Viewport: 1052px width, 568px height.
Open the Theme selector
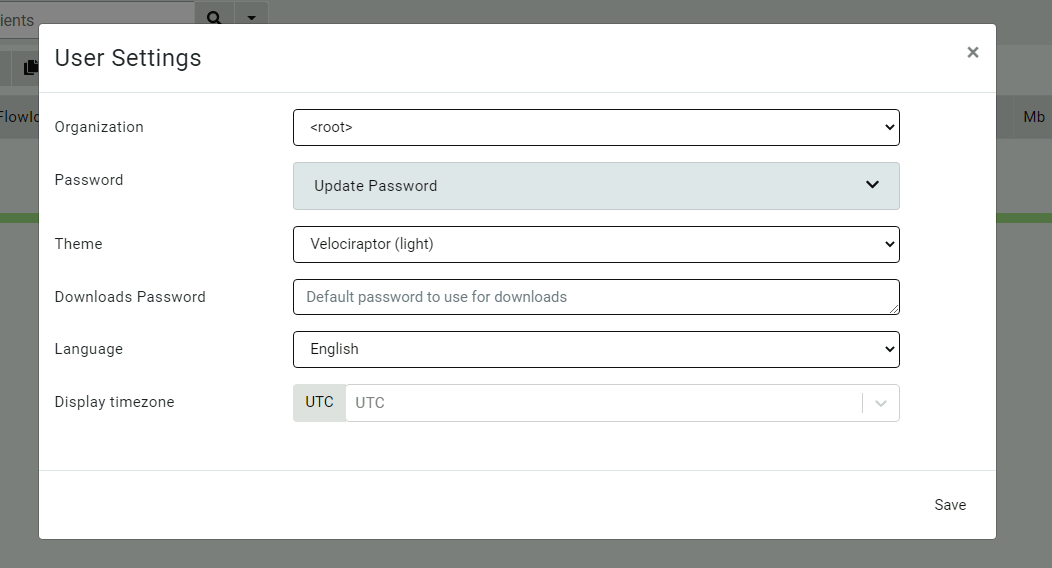(x=596, y=244)
